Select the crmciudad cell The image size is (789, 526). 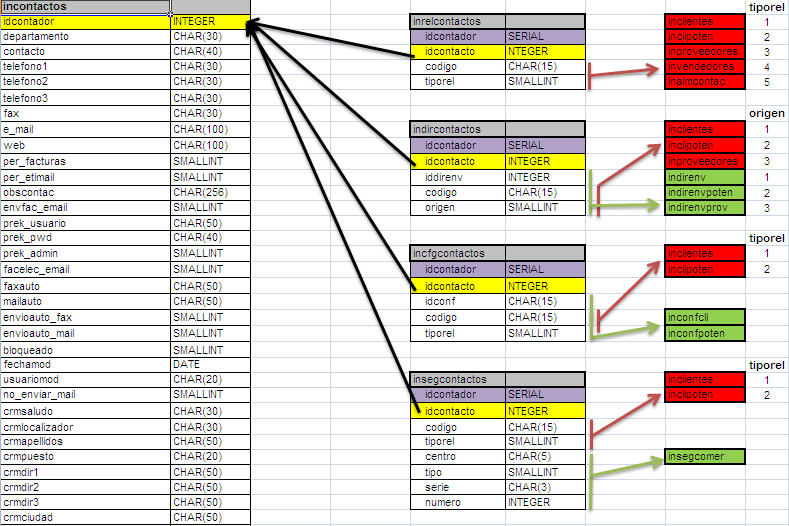85,518
